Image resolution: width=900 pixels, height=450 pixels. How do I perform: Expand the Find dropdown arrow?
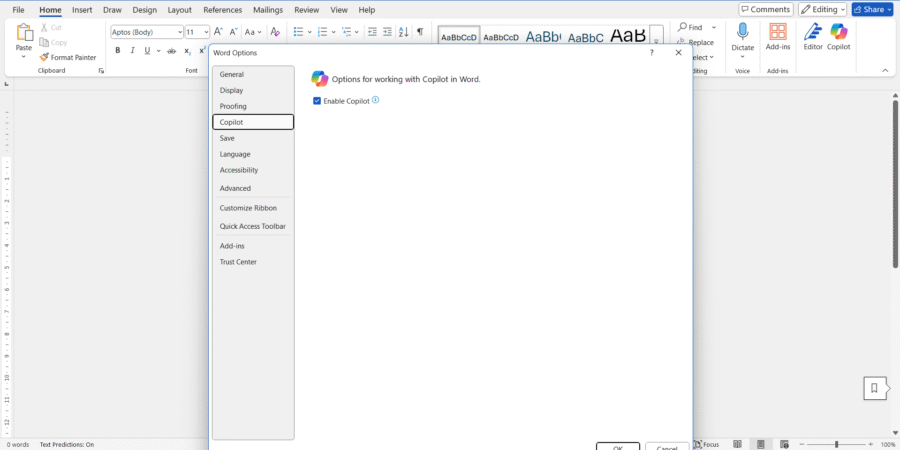click(714, 27)
